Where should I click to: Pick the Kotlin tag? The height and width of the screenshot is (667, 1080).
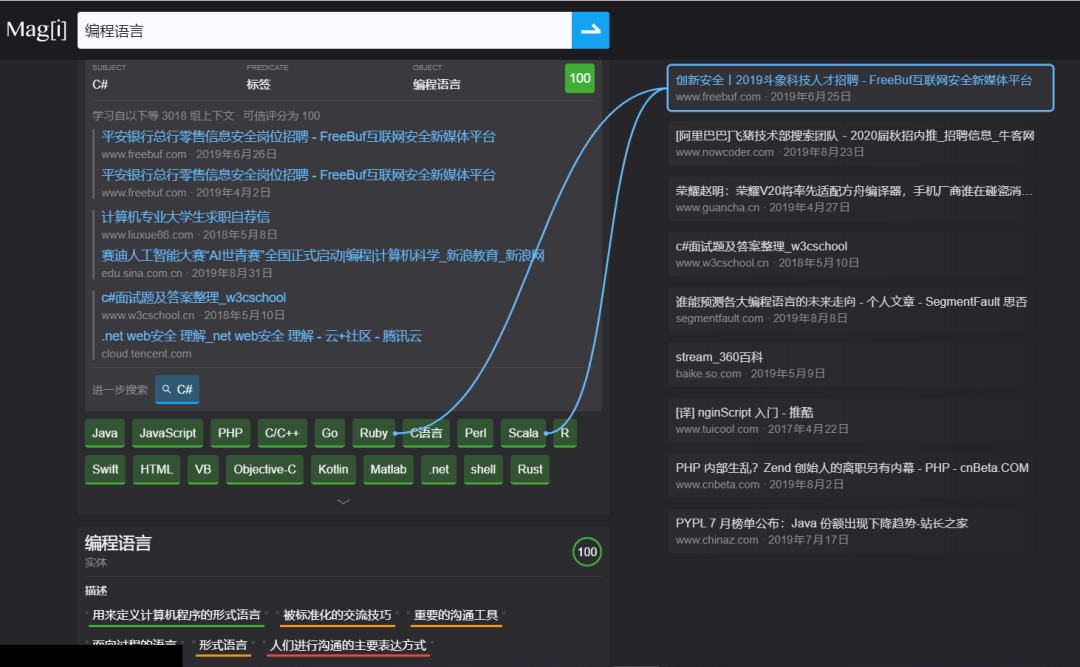(x=333, y=469)
